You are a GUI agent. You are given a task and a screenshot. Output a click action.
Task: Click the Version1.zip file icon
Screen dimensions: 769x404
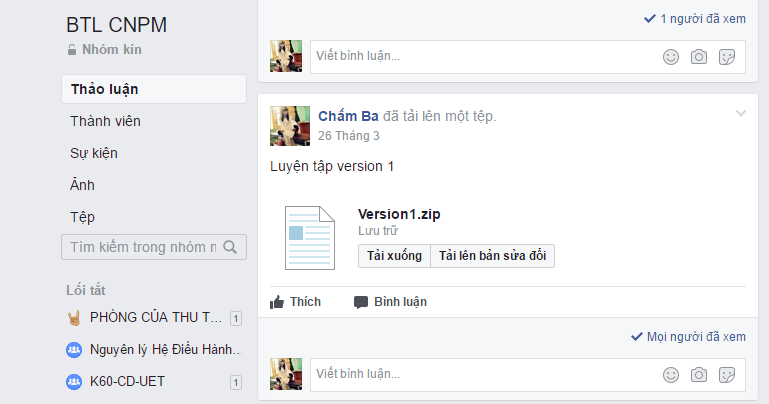(309, 237)
